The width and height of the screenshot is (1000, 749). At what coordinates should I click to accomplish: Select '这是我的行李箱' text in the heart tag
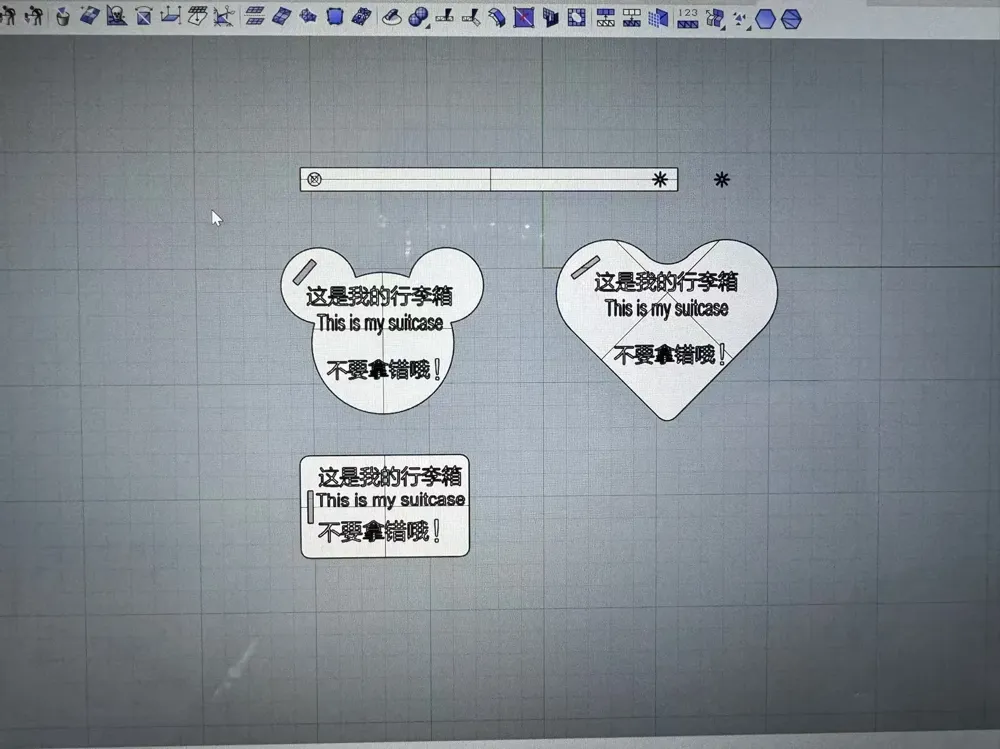(x=666, y=281)
